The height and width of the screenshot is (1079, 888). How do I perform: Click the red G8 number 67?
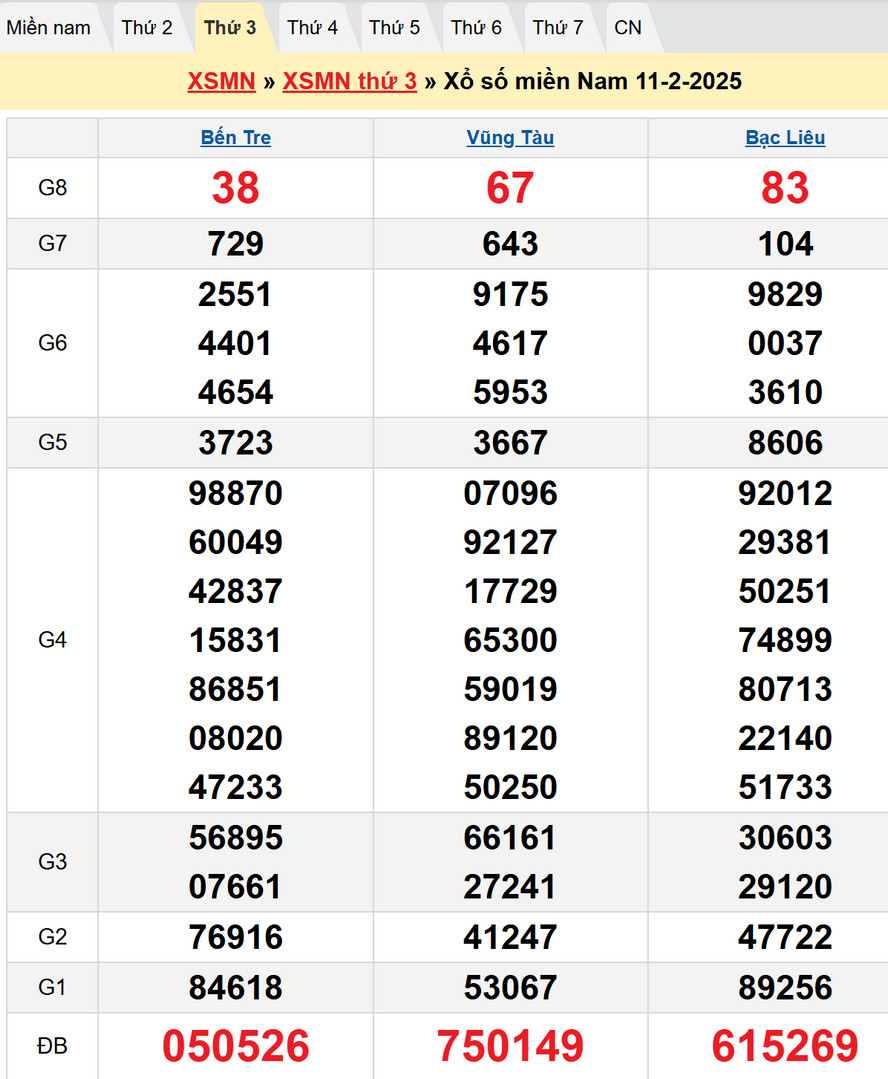point(510,188)
